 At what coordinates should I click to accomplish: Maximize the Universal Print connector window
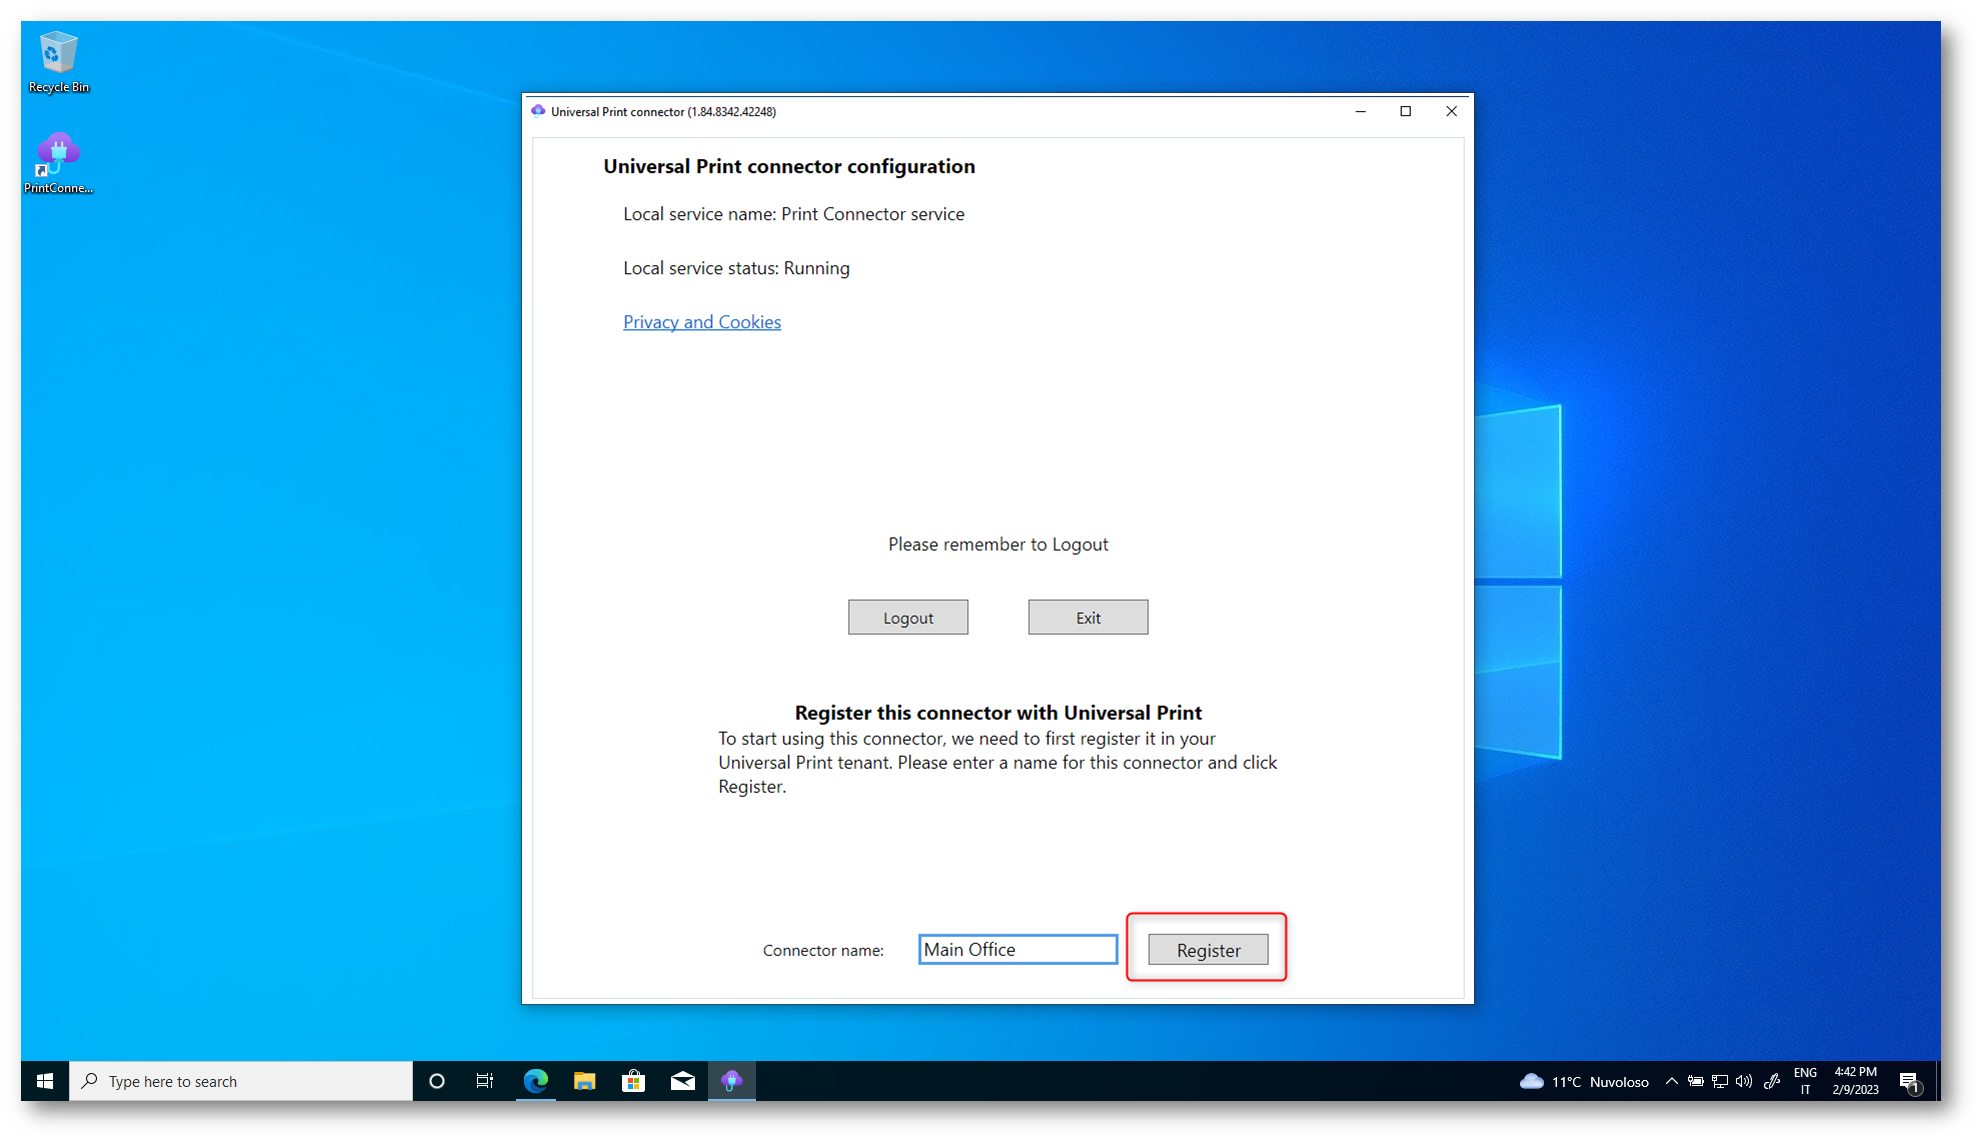click(1405, 111)
